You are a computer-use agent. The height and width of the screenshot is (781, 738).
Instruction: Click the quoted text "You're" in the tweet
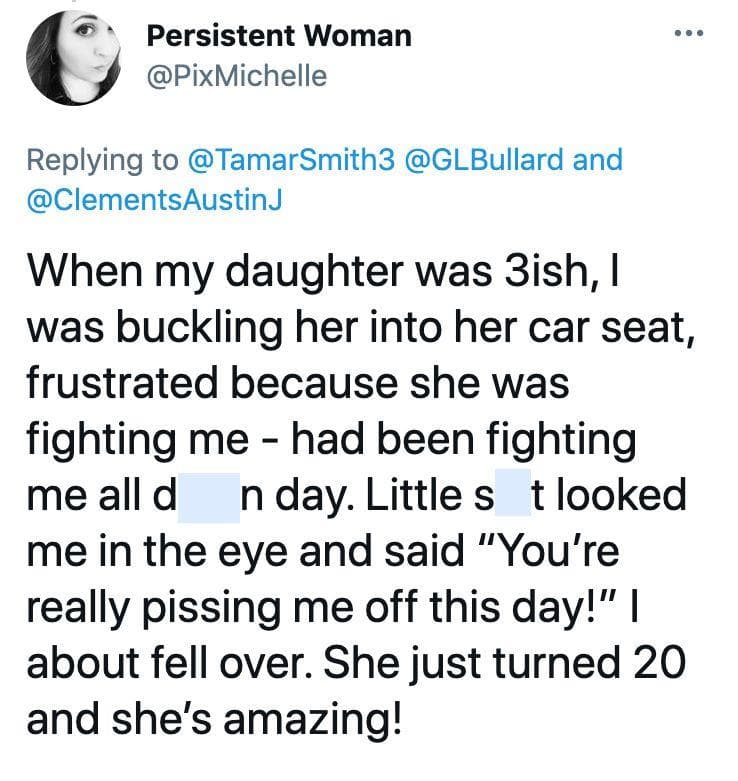(x=549, y=550)
